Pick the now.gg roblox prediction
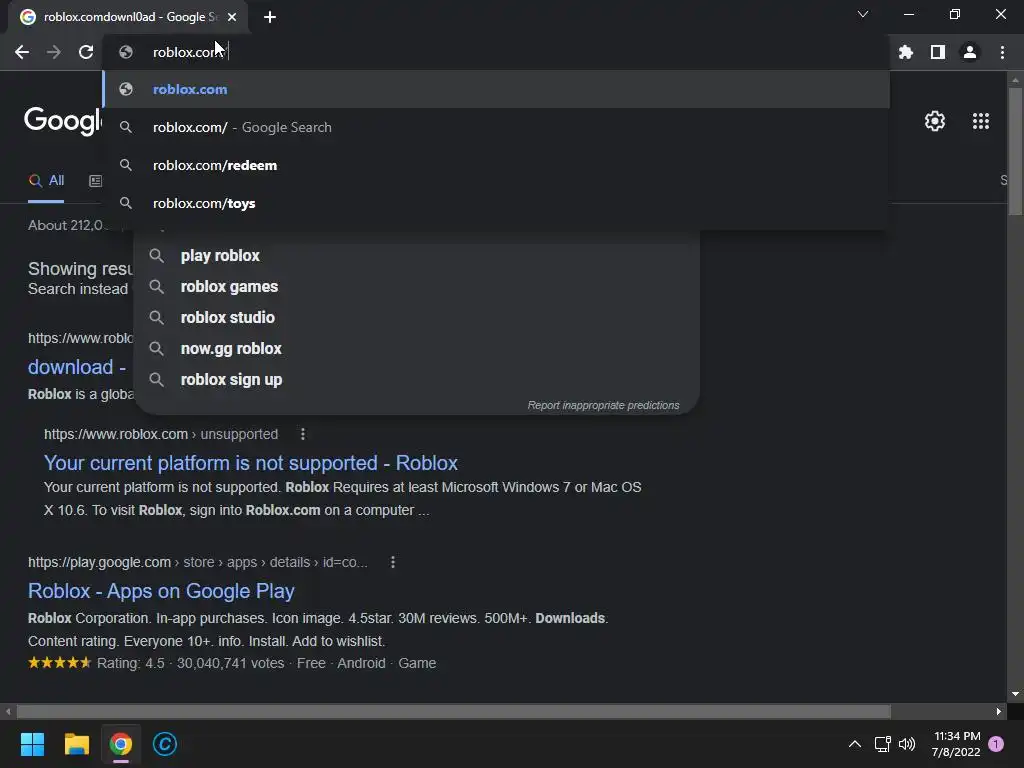Screen dimensions: 1024x768 (417, 349)
